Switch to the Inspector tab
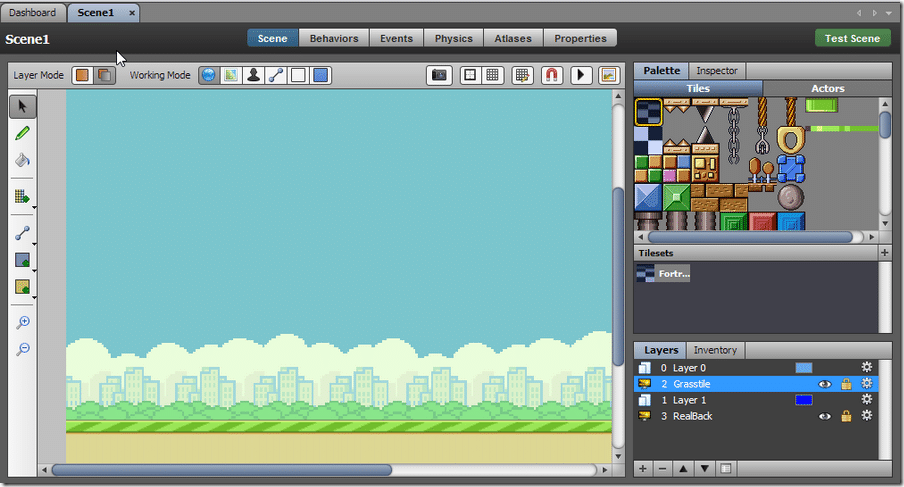This screenshot has width=904, height=487. 717,70
